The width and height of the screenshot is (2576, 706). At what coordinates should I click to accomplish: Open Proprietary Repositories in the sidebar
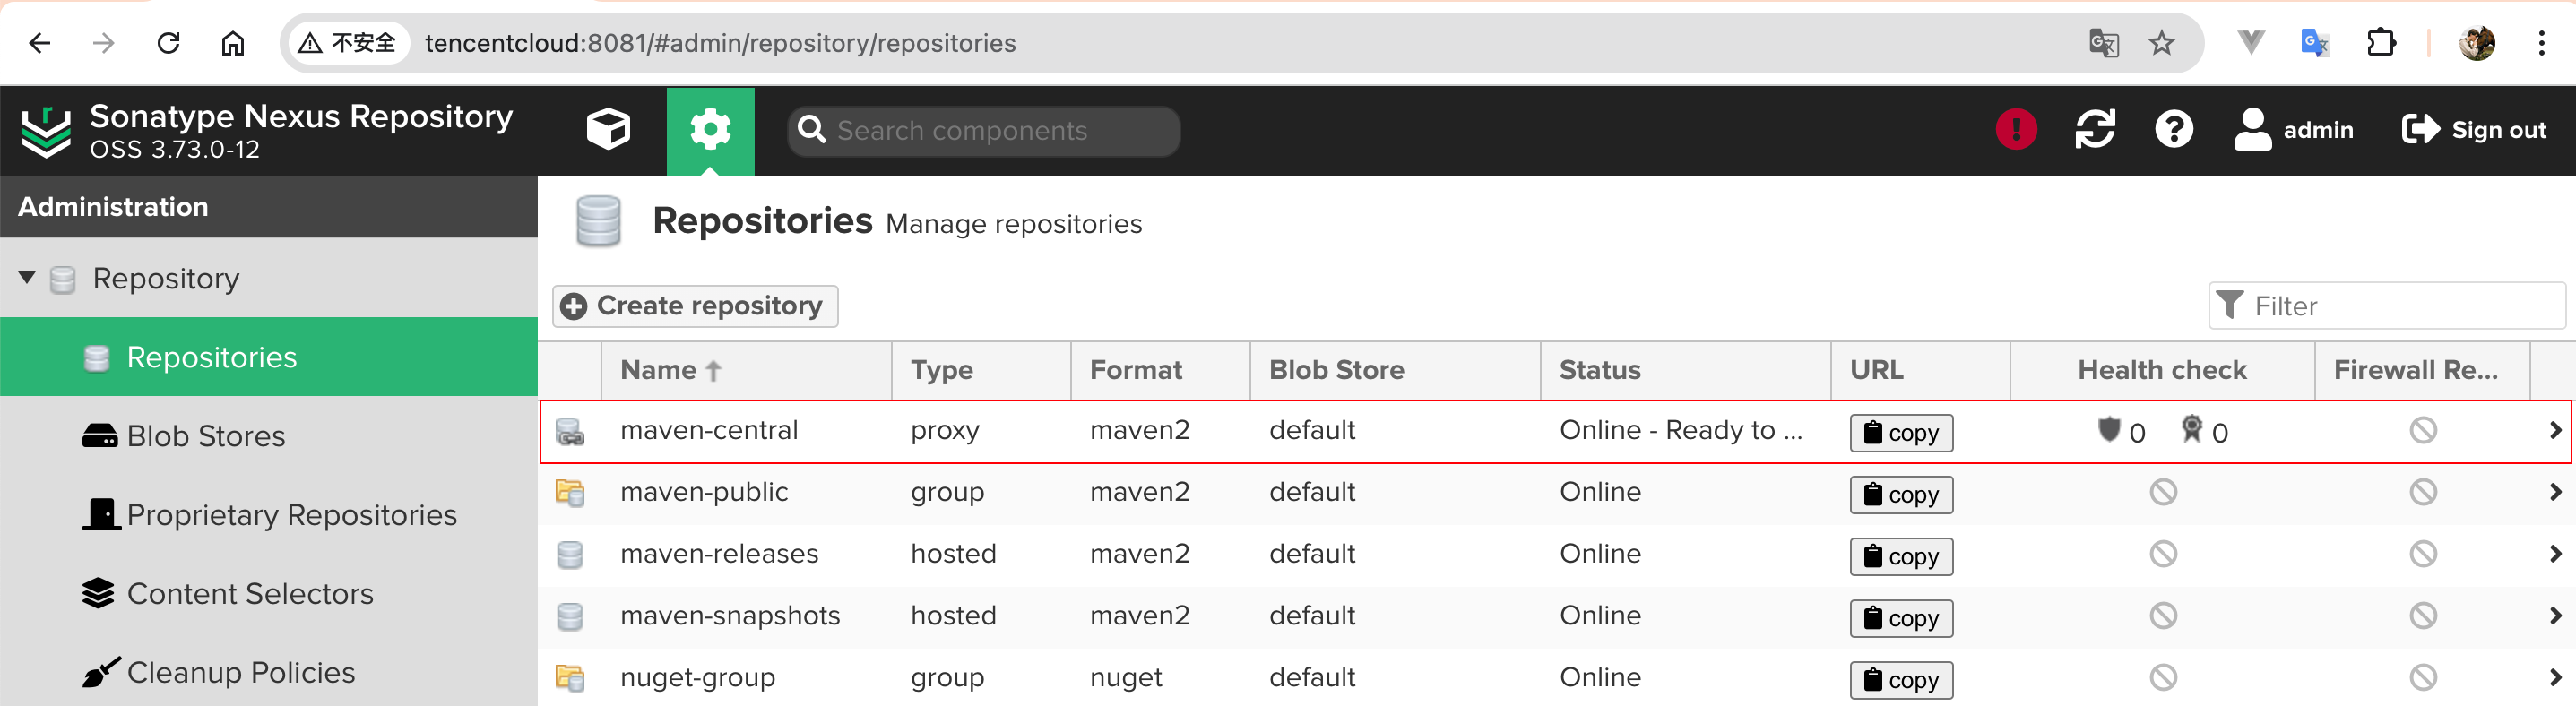pyautogui.click(x=269, y=515)
